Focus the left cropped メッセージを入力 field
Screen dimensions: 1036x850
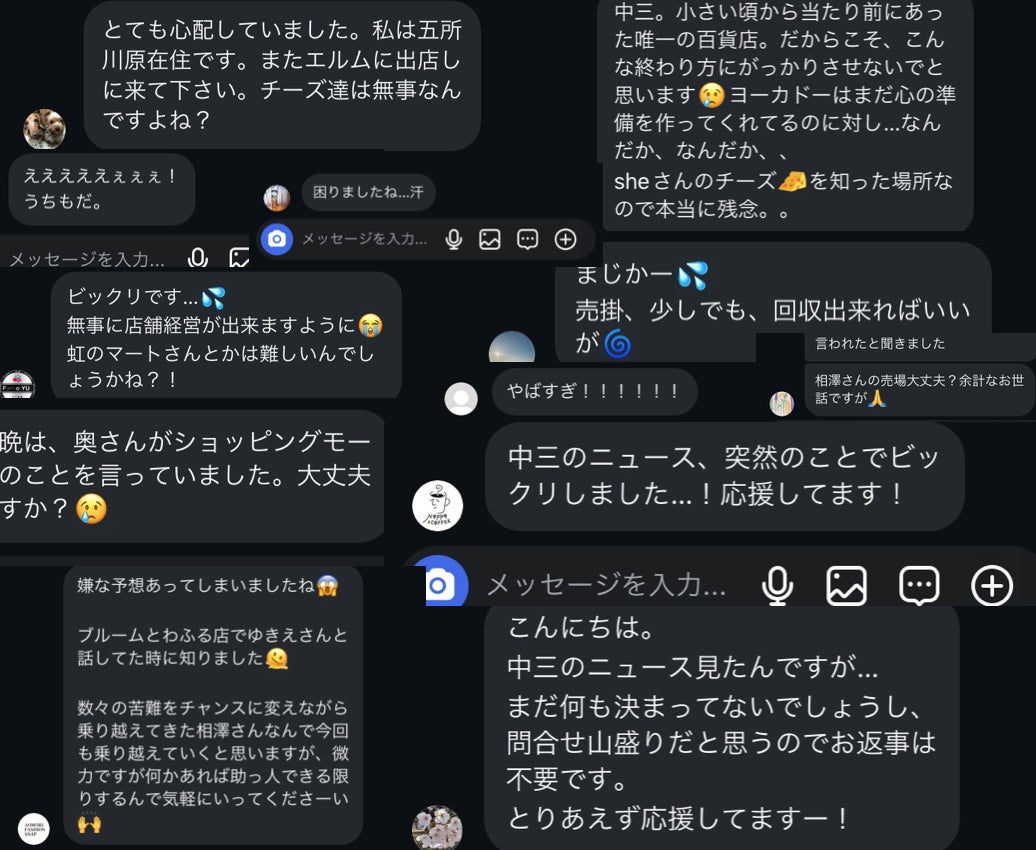pyautogui.click(x=87, y=258)
